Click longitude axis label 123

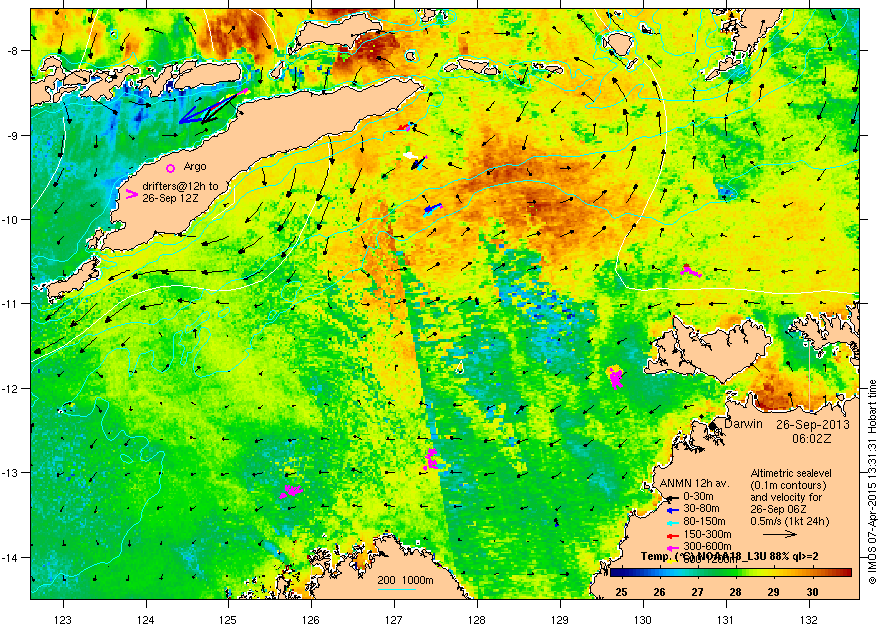click(63, 620)
